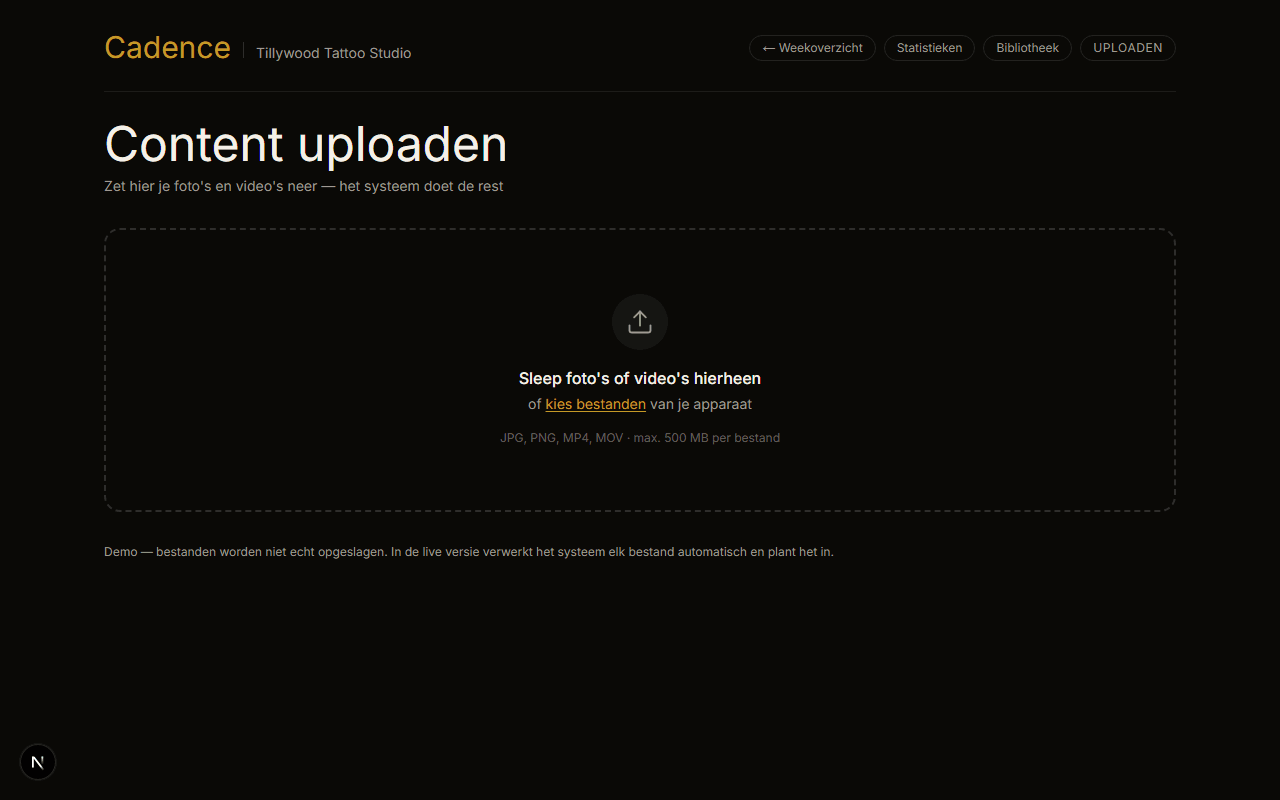Click 'Tillywood Tattoo Studio' studio name
The height and width of the screenshot is (800, 1280).
[x=333, y=53]
